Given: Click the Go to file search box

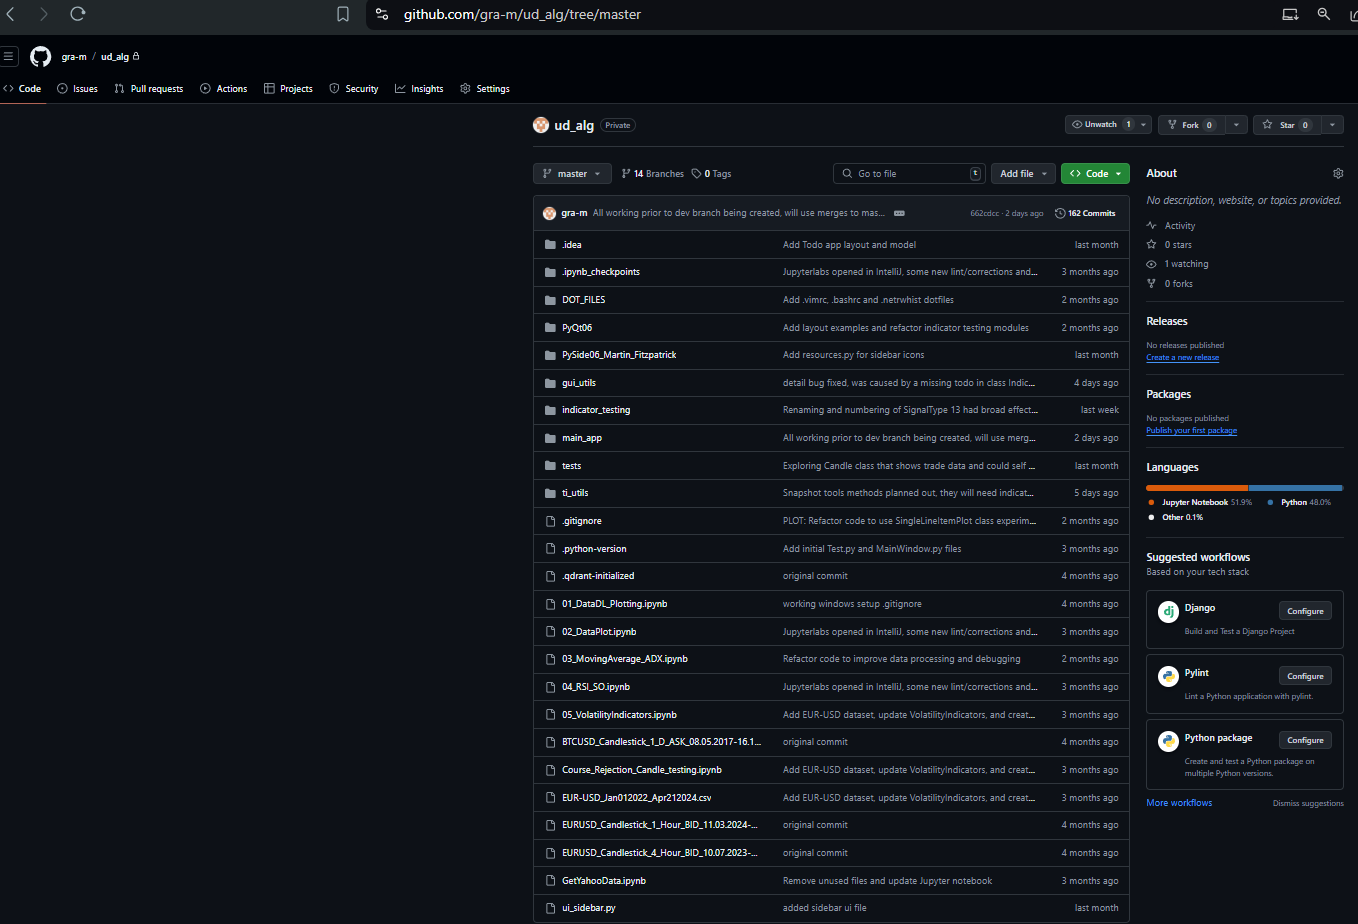Looking at the screenshot, I should click(x=905, y=173).
